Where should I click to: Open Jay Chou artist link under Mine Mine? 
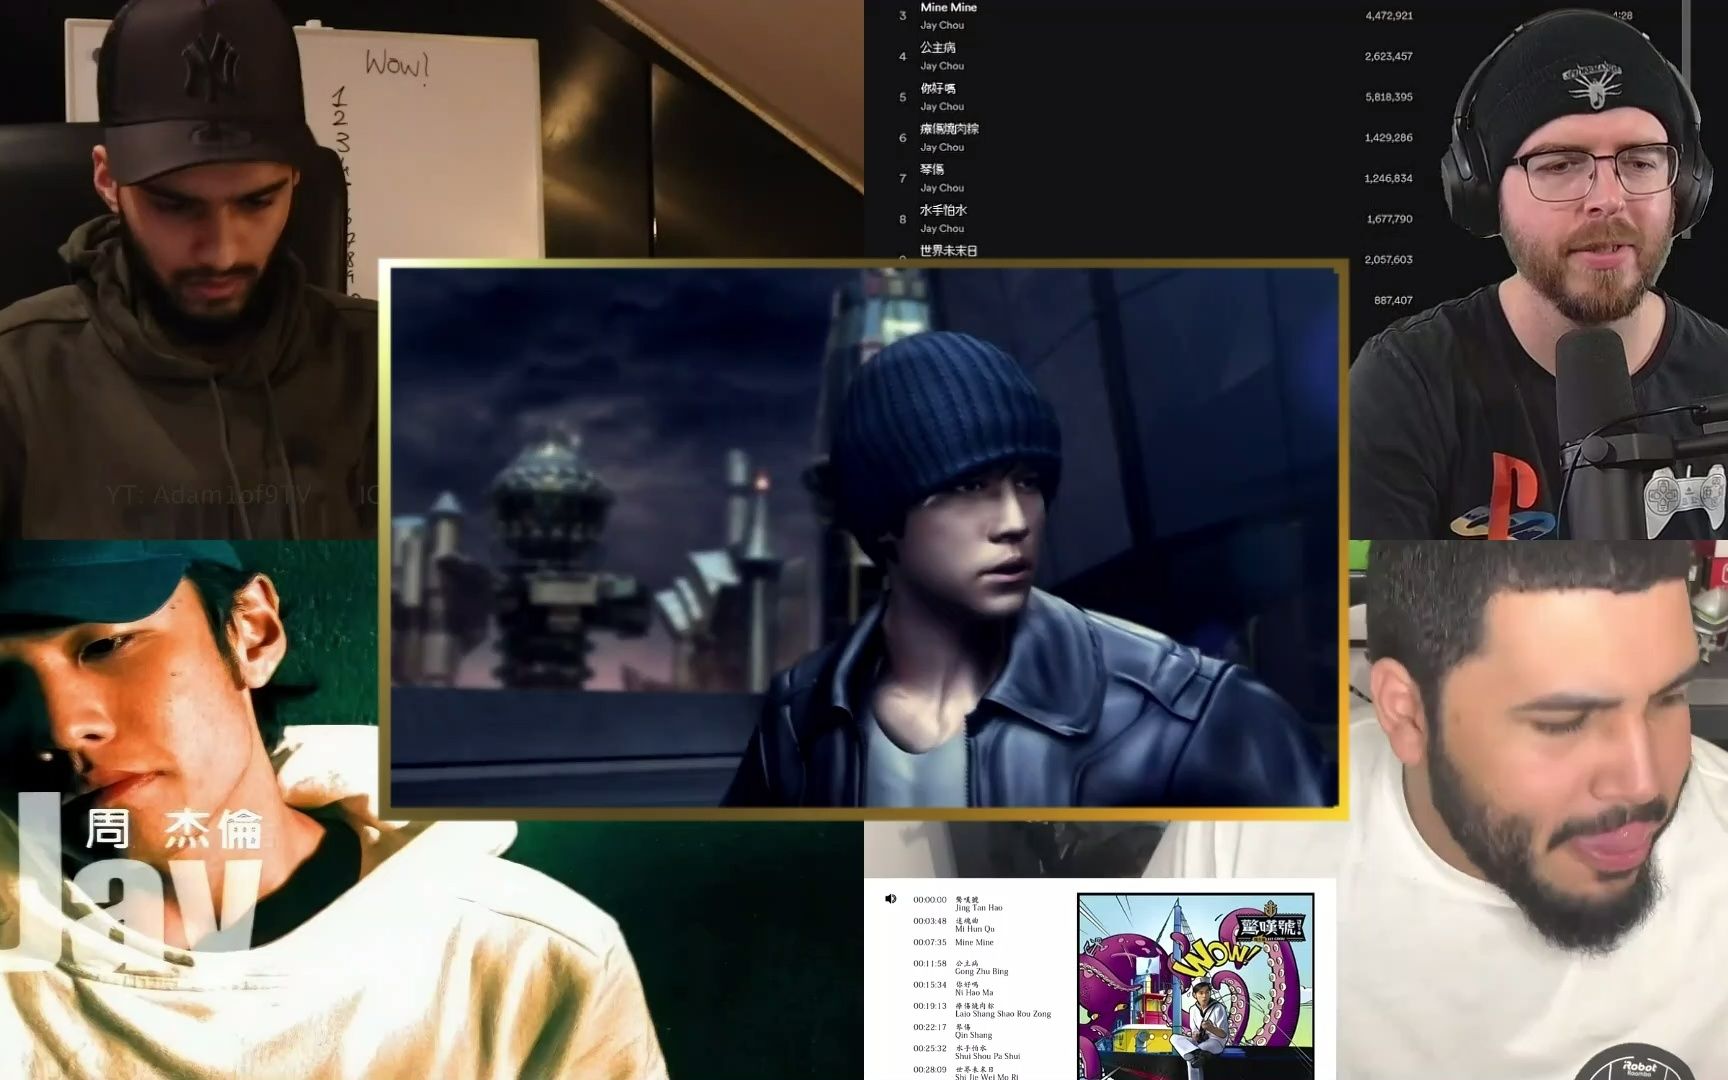942,25
